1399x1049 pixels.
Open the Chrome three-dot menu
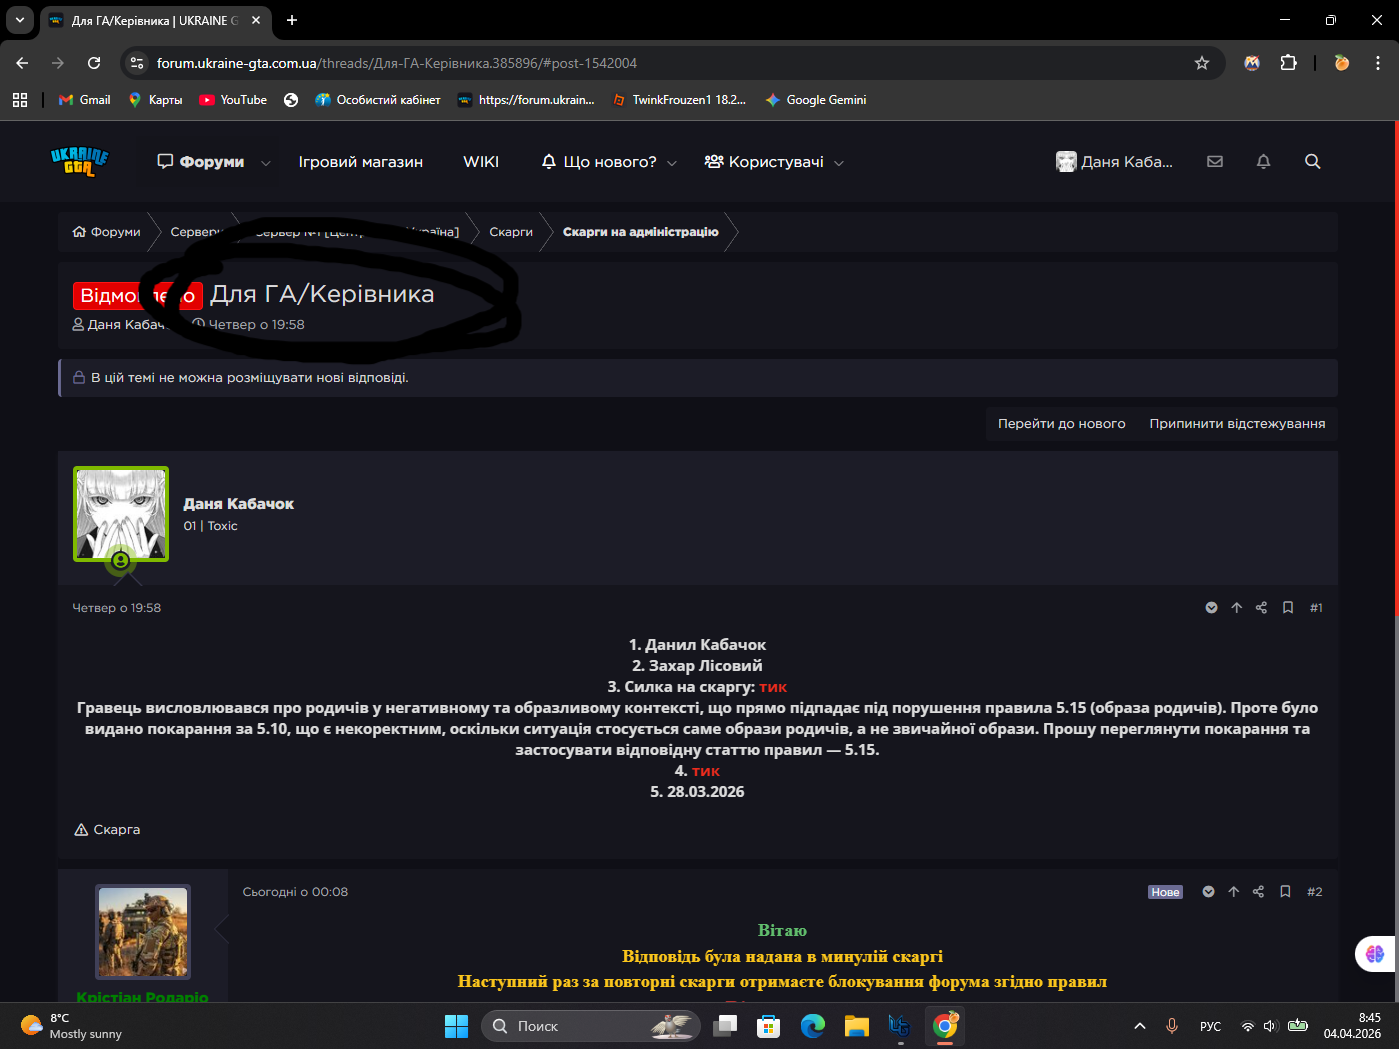click(x=1379, y=63)
